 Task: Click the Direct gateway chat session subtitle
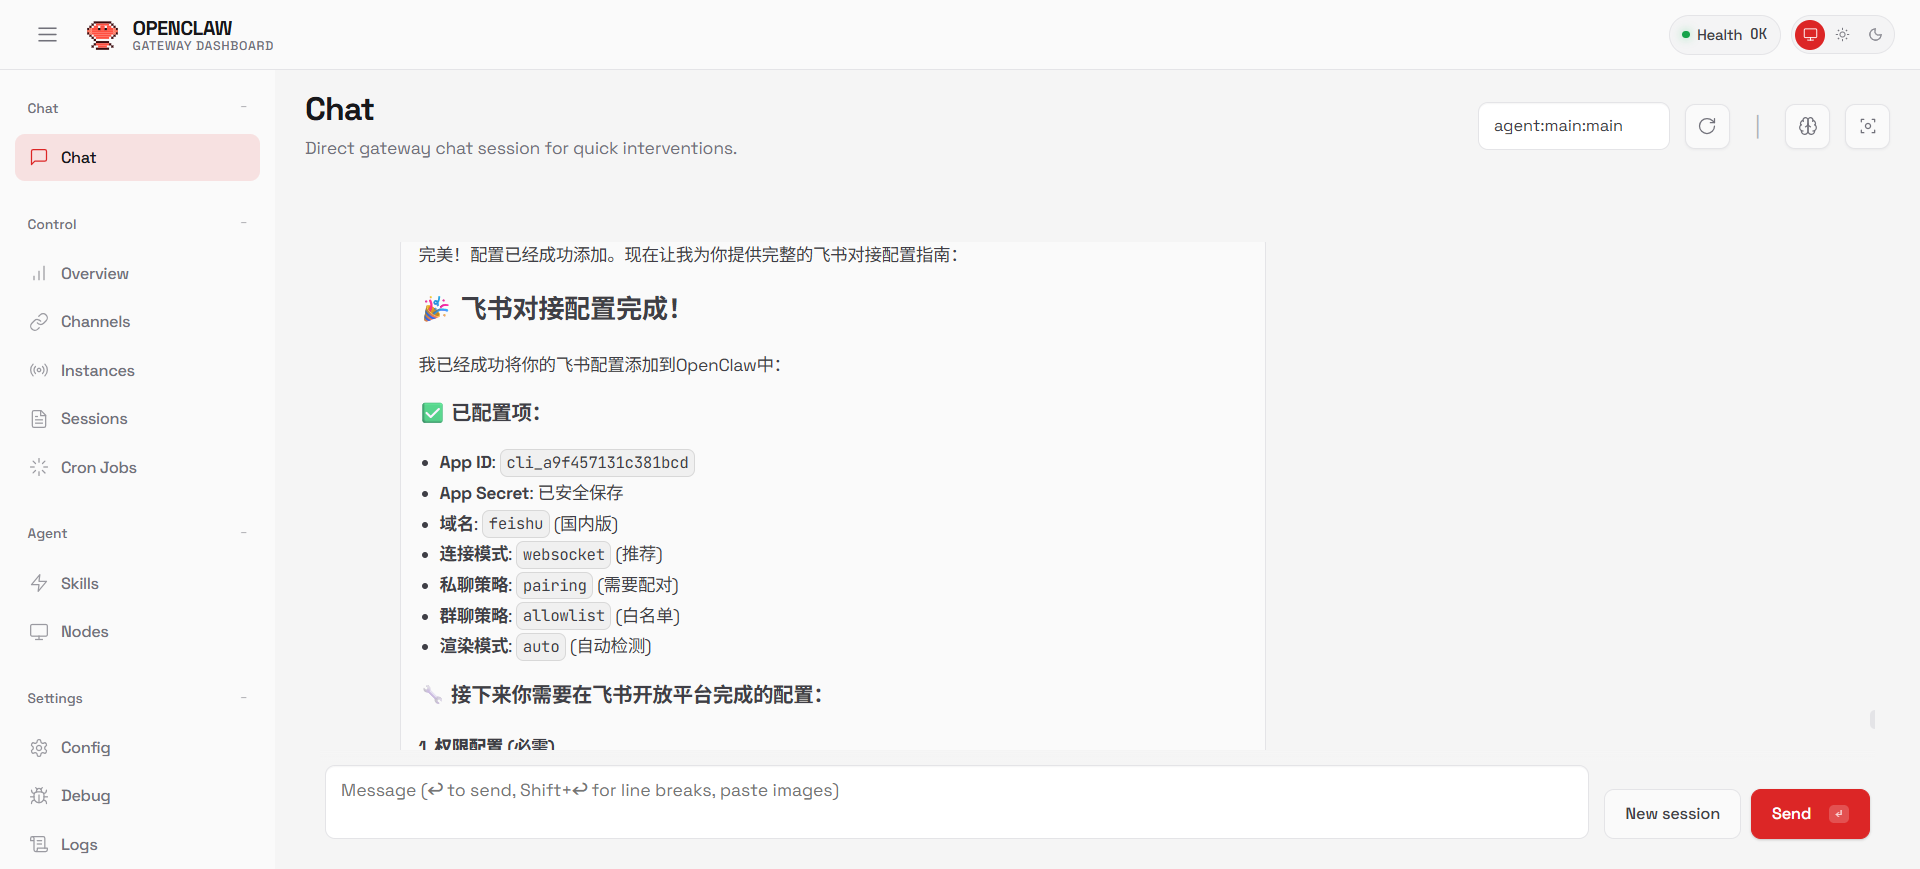click(x=521, y=148)
